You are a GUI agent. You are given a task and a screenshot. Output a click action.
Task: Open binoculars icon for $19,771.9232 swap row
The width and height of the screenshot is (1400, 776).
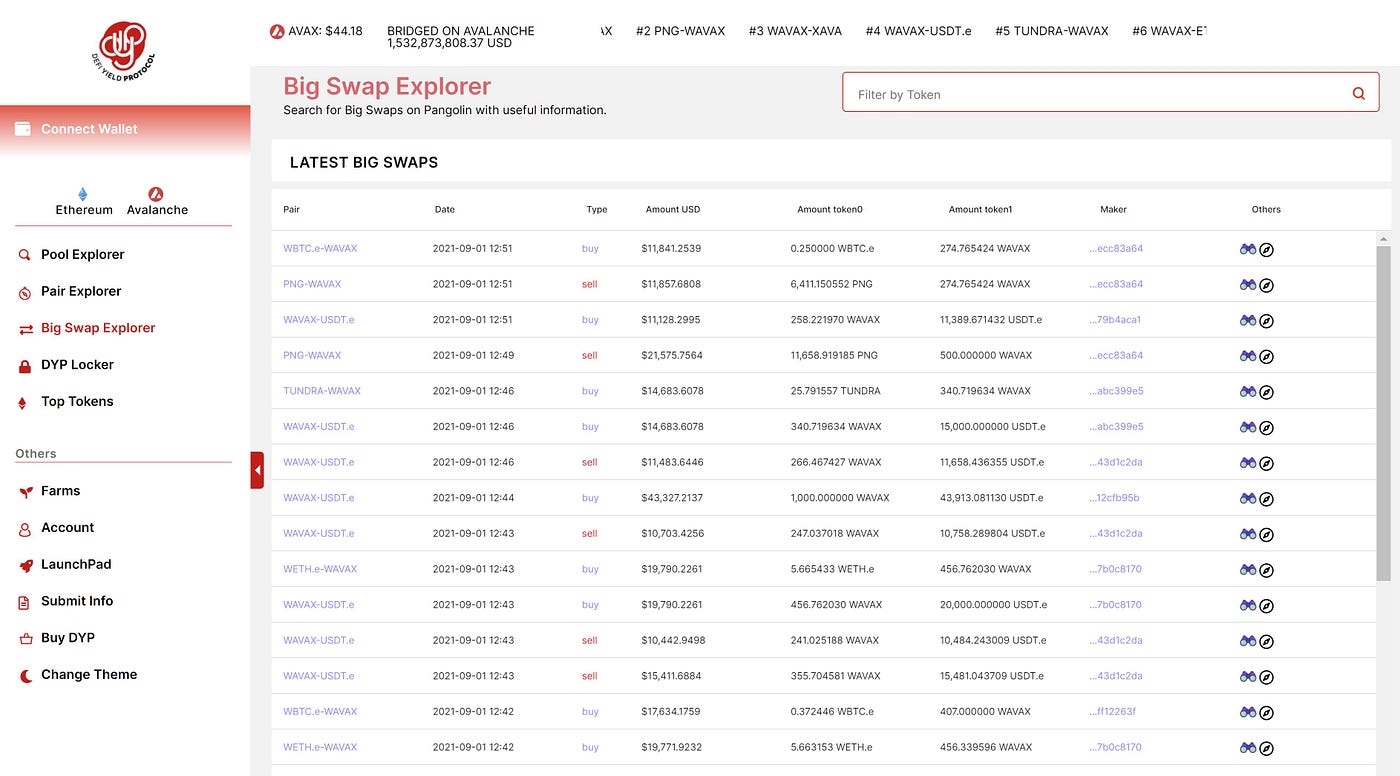coord(1248,748)
